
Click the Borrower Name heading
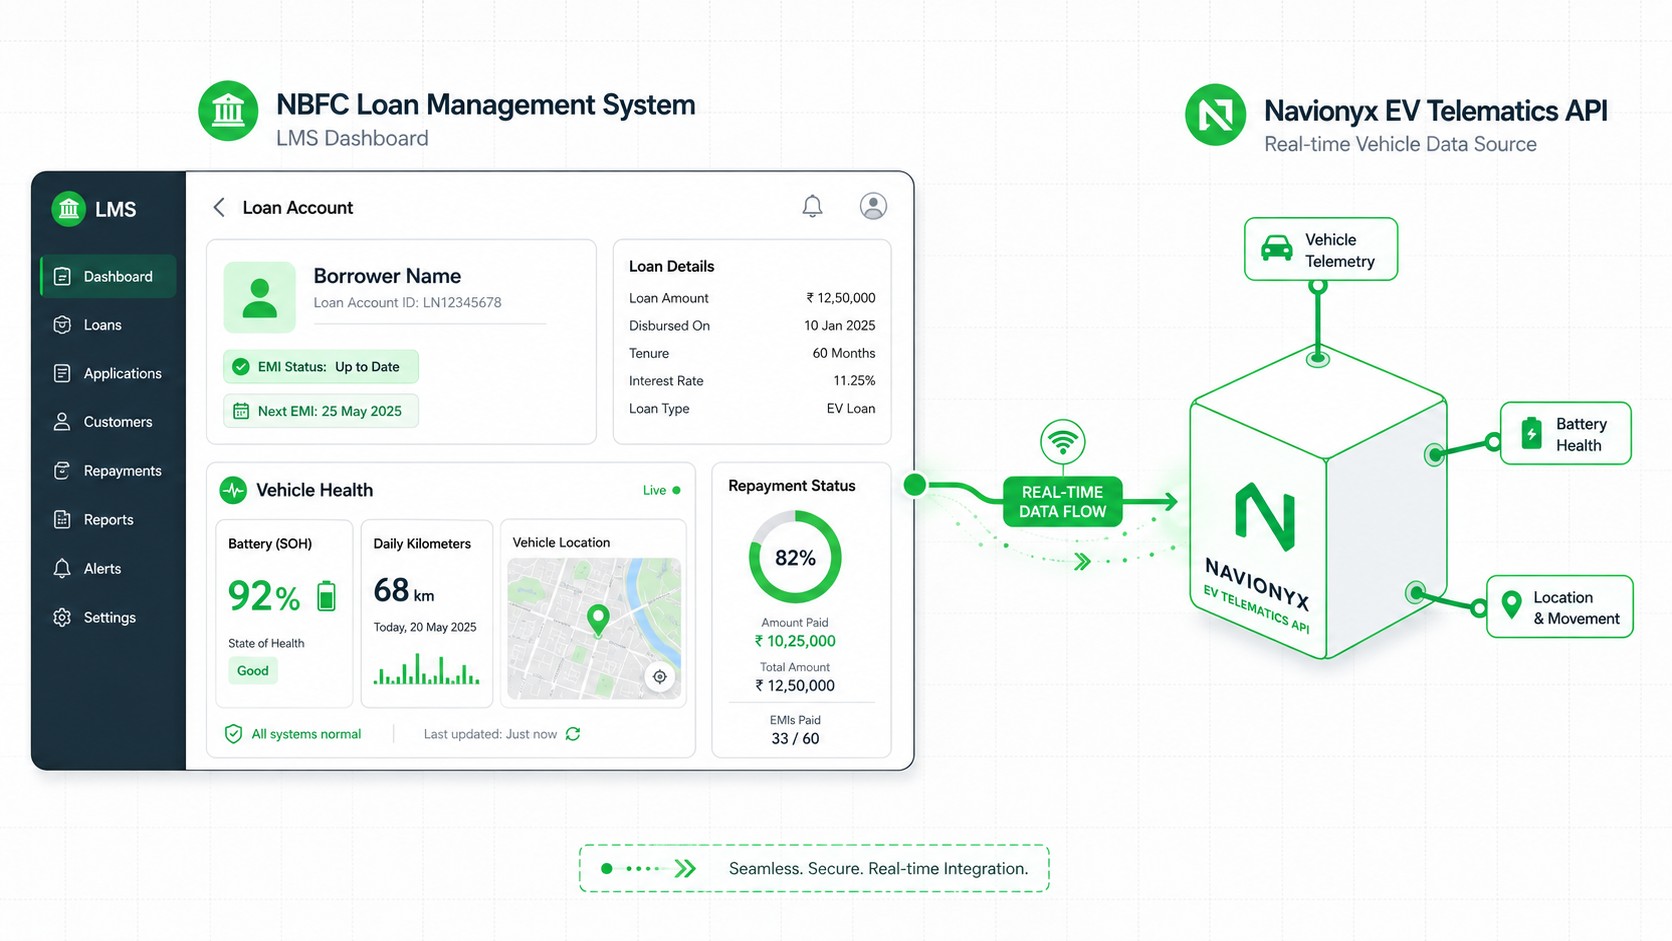(x=387, y=276)
